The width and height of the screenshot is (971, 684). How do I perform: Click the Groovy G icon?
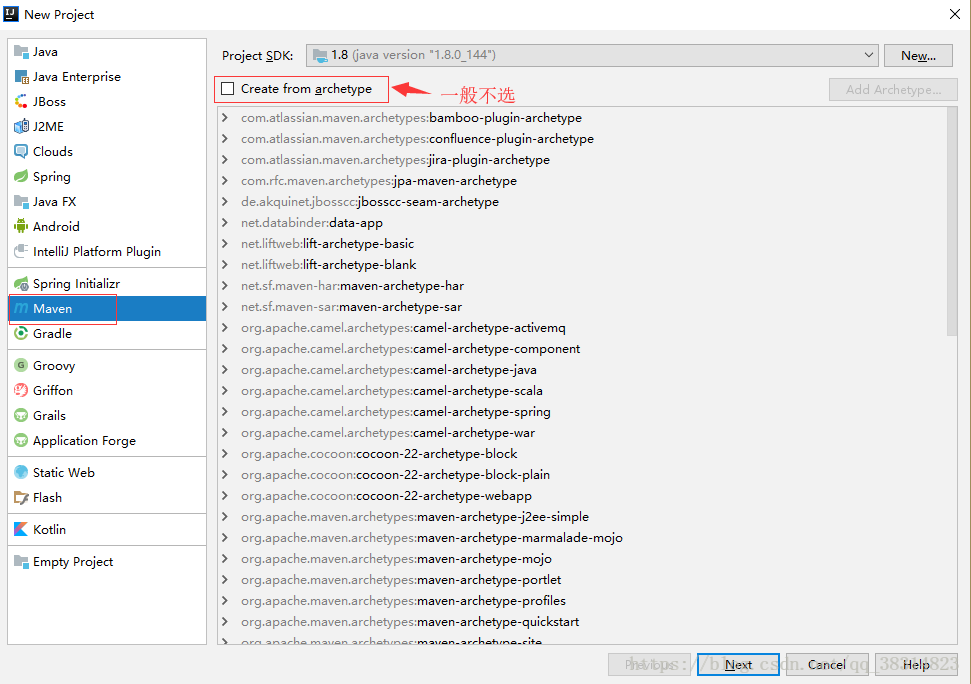click(x=21, y=365)
